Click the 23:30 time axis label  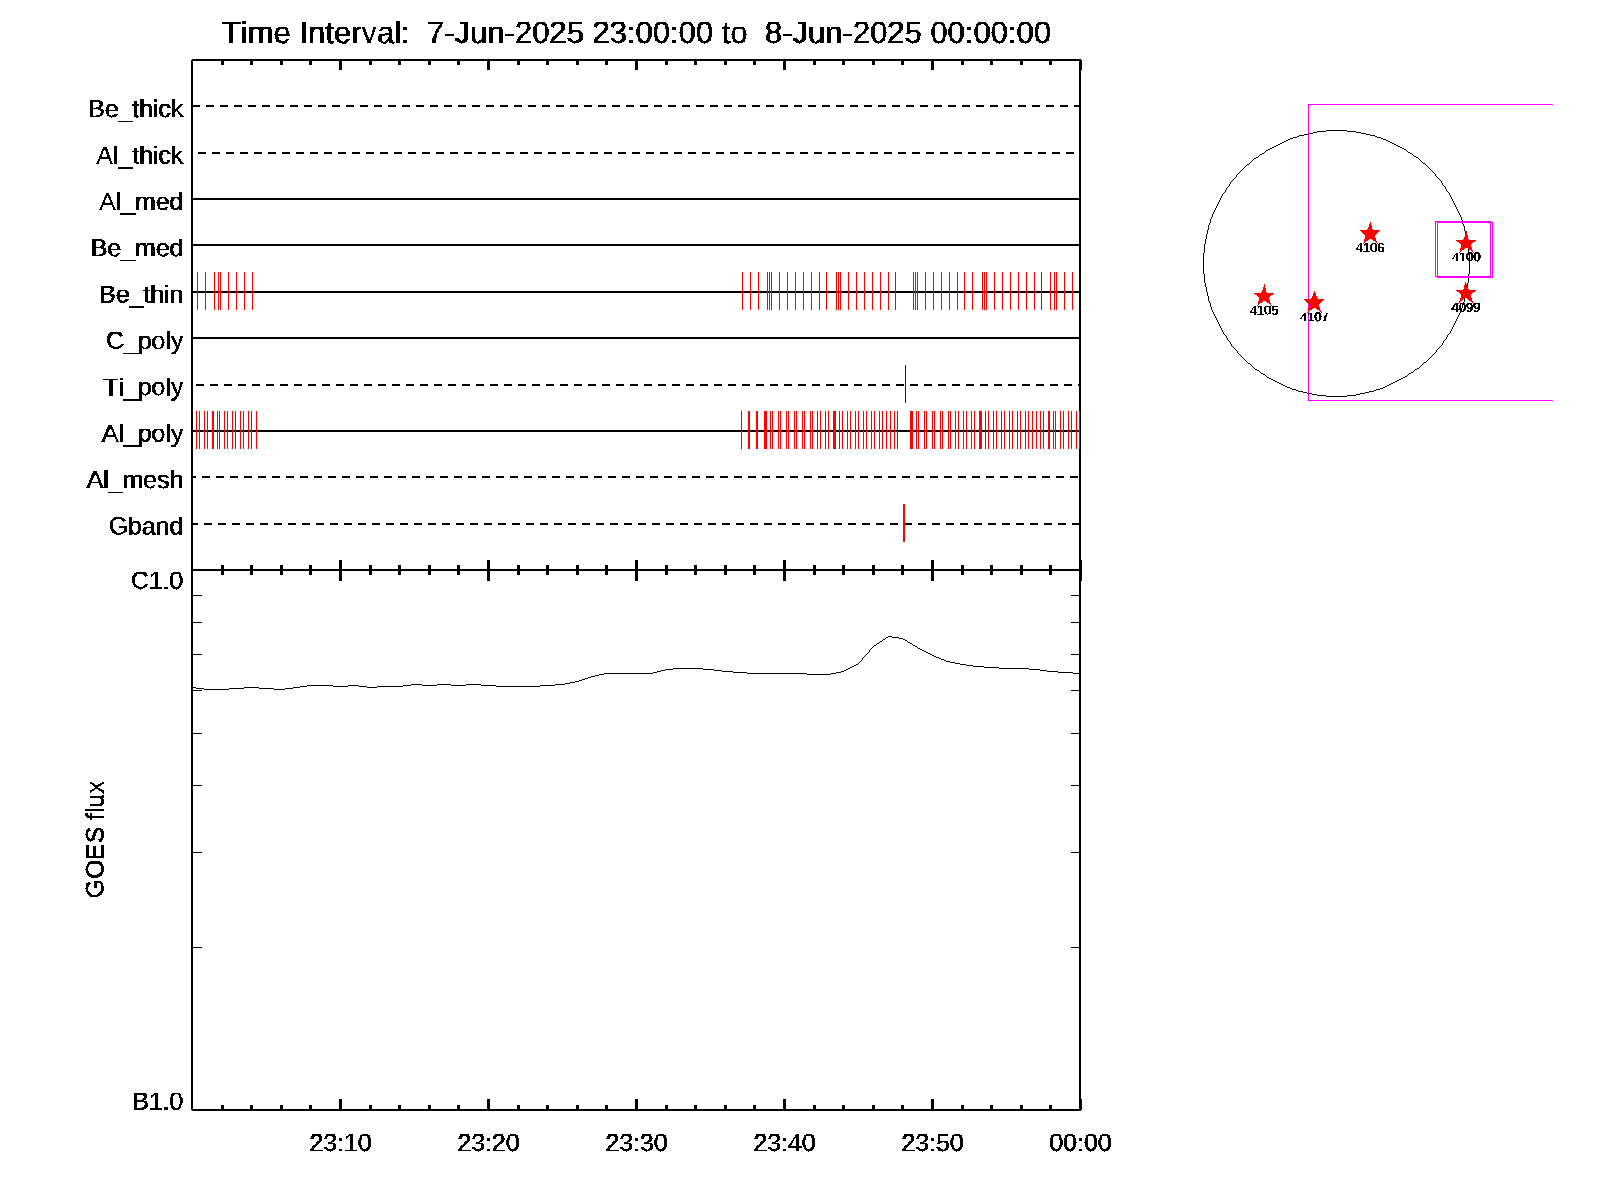click(x=636, y=1143)
